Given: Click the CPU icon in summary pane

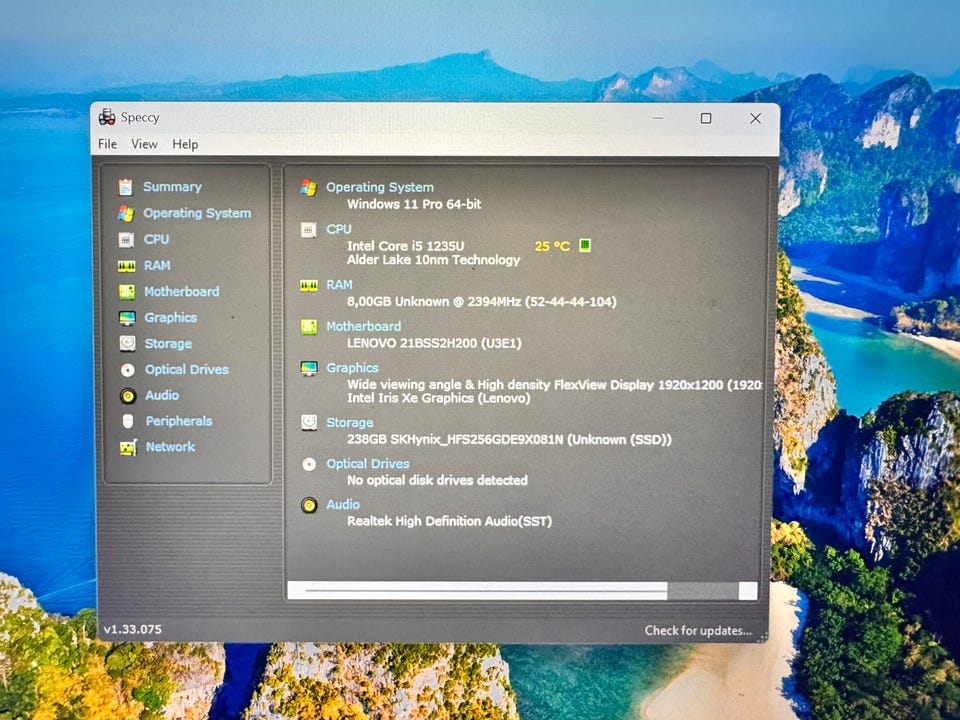Looking at the screenshot, I should click(x=309, y=230).
